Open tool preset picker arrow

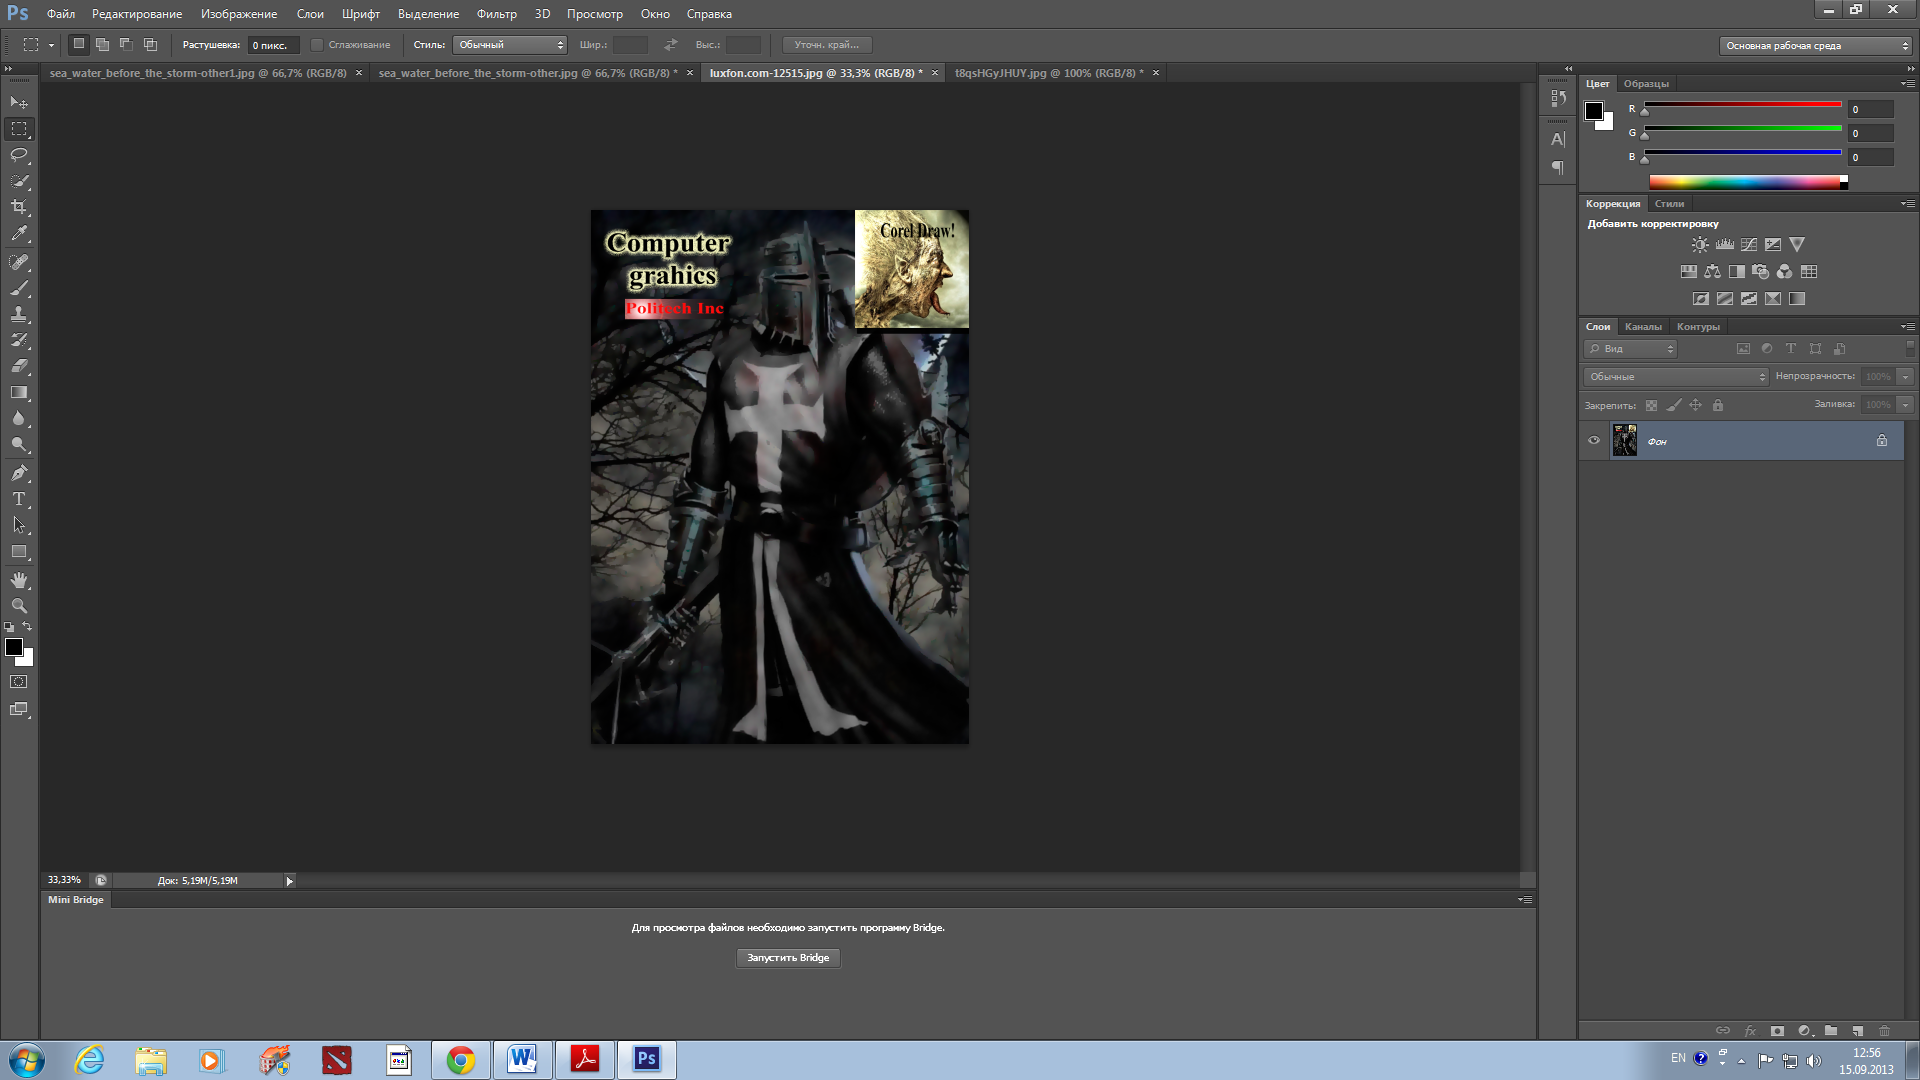pos(51,45)
